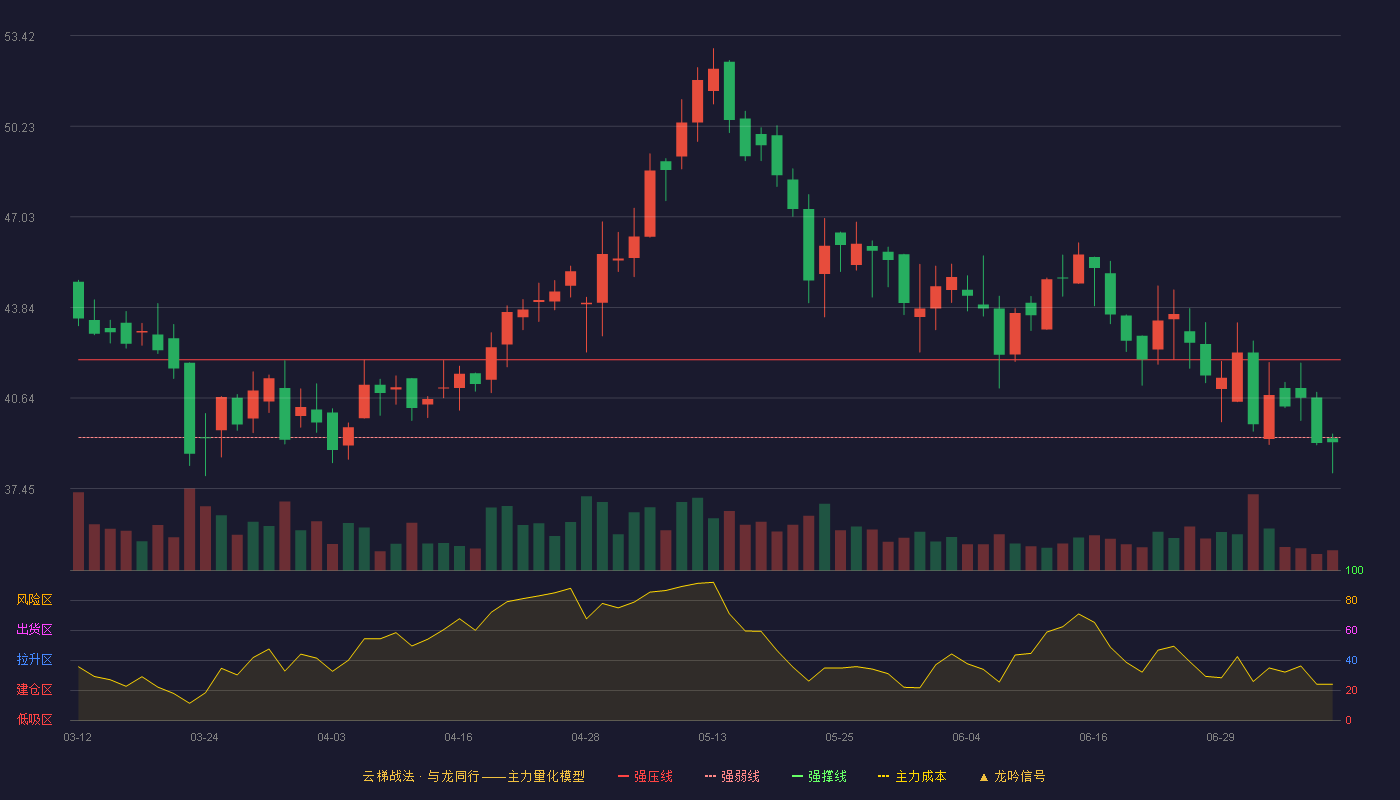The height and width of the screenshot is (800, 1400).
Task: Click the 37.45 price axis label
Action: [20, 489]
